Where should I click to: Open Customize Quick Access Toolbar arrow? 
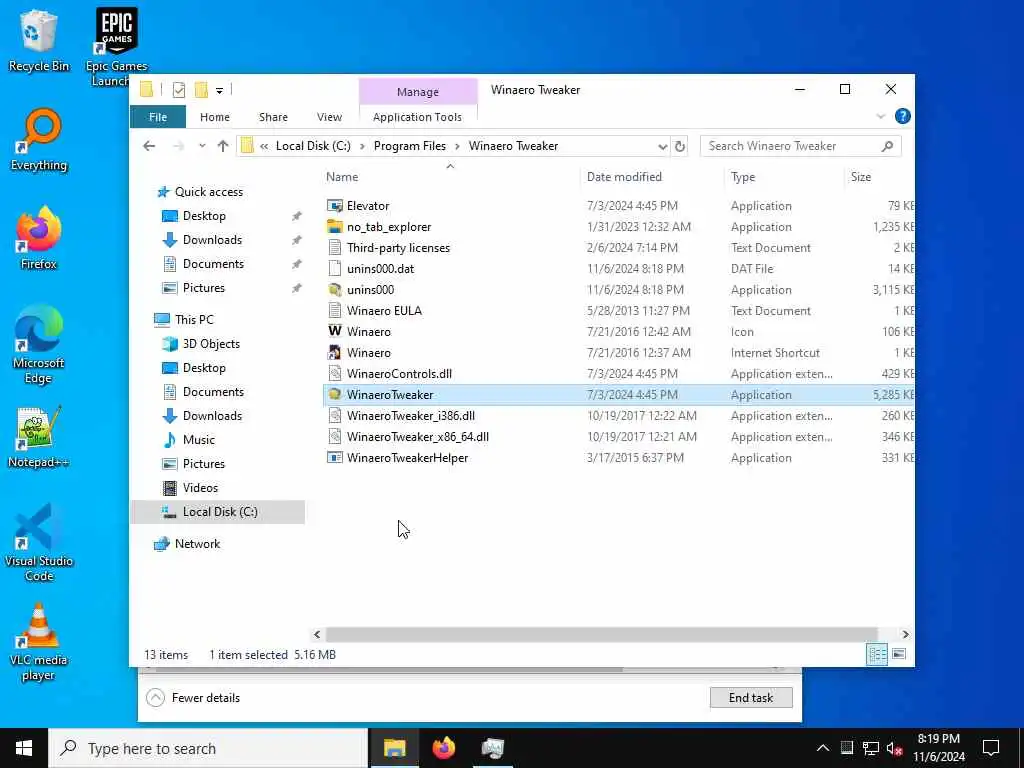pyautogui.click(x=219, y=90)
